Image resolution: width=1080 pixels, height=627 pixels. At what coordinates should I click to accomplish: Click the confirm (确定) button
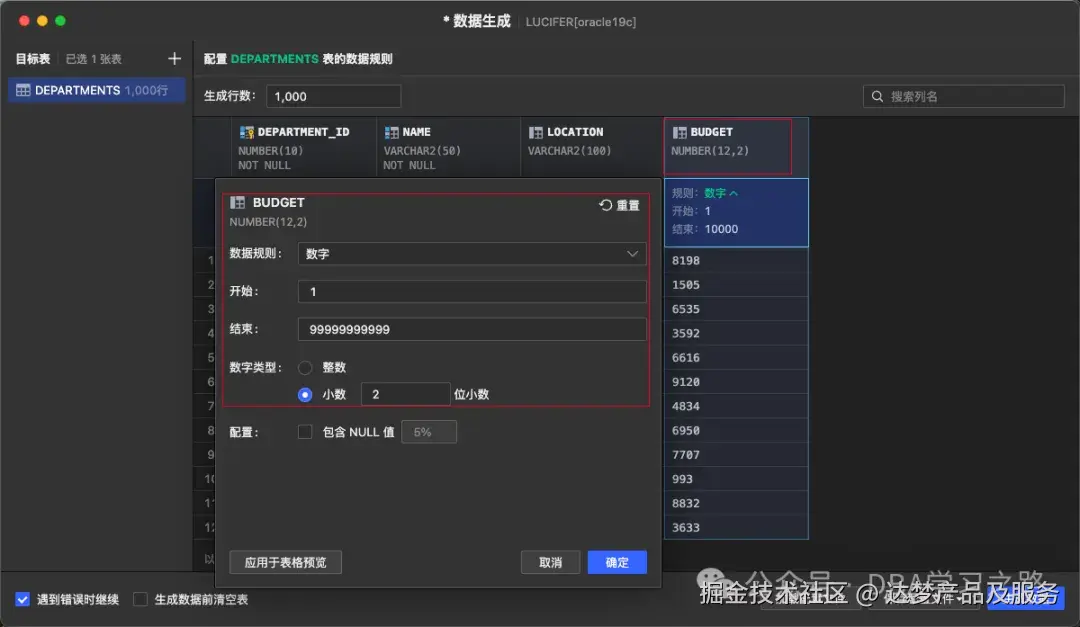click(617, 562)
